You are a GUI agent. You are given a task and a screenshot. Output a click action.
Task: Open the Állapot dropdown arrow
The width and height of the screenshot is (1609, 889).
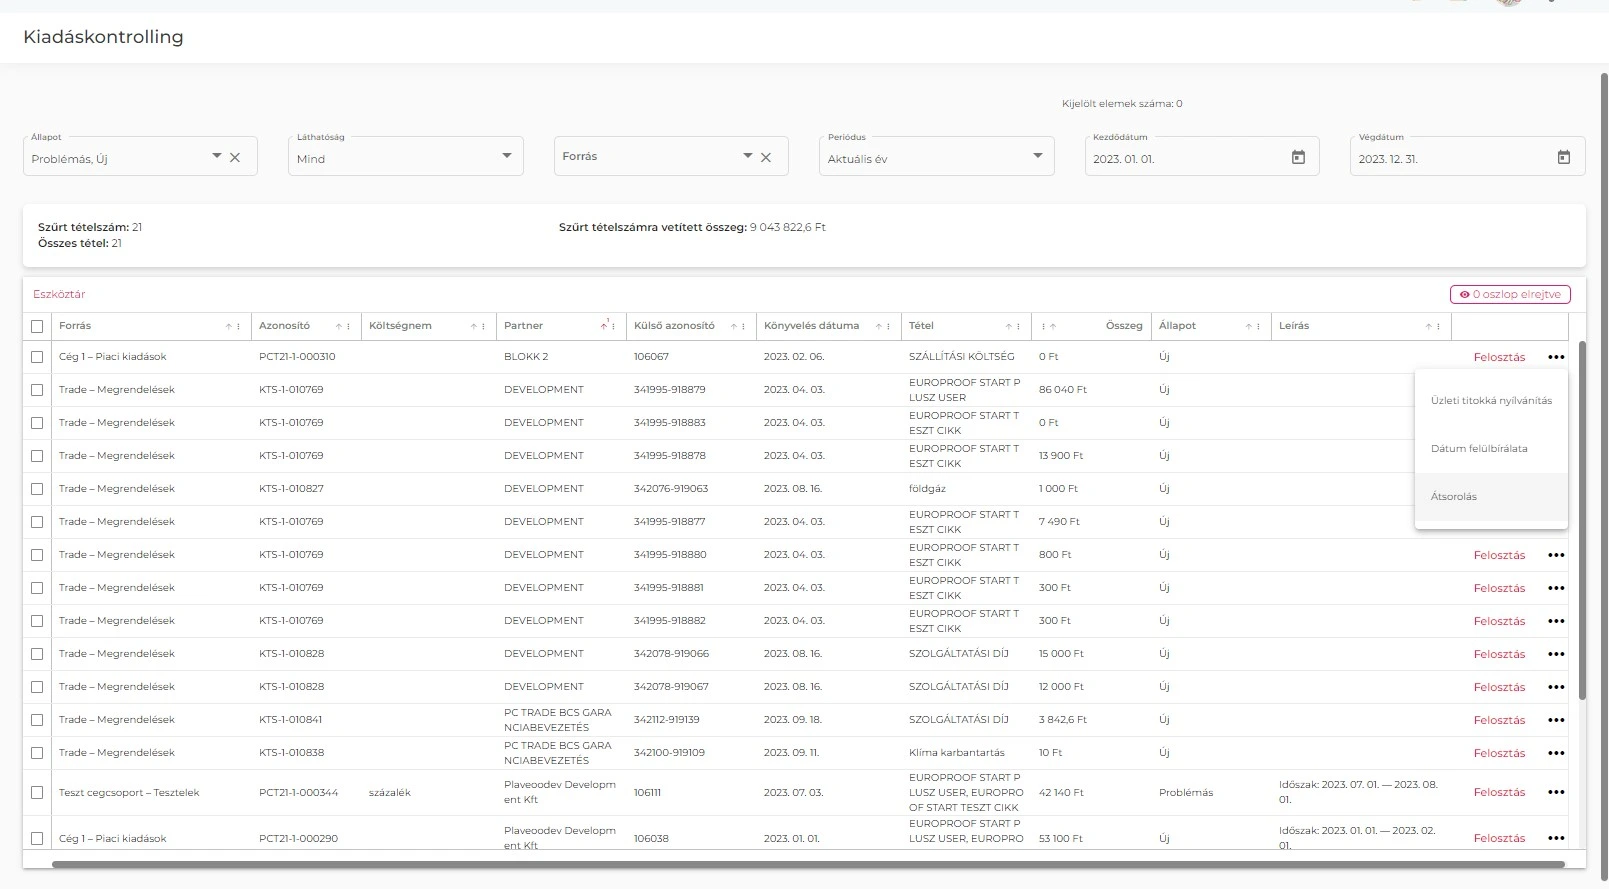tap(216, 156)
